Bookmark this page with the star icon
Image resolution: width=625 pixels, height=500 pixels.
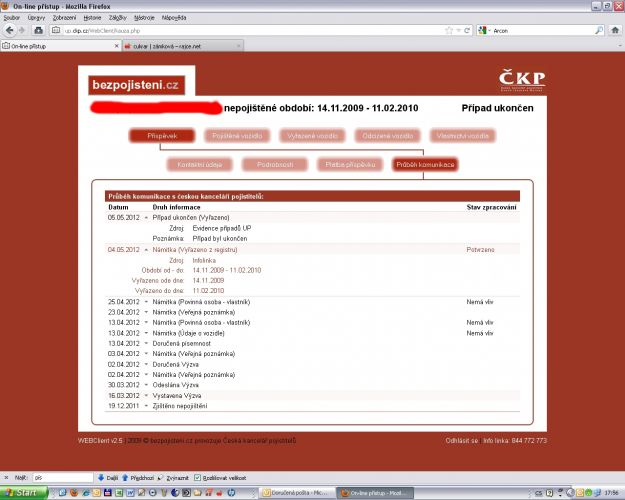pyautogui.click(x=449, y=30)
